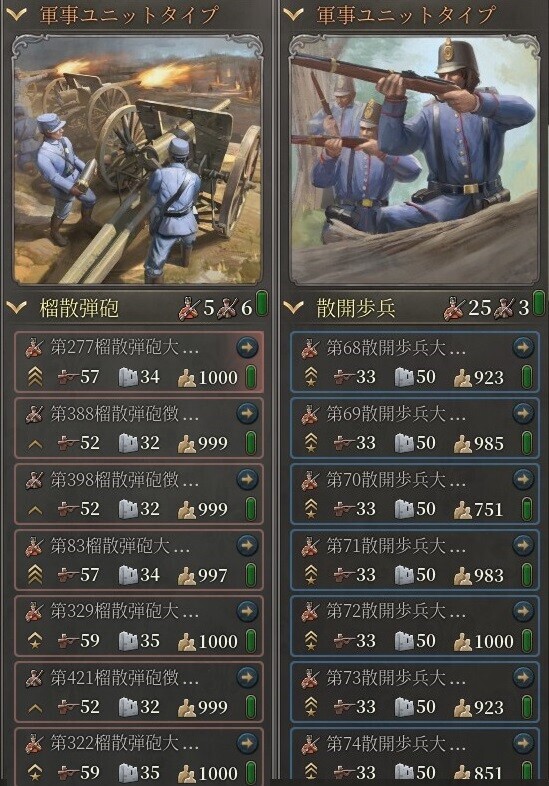Collapse right 軍事ユニットタイプ section
This screenshot has height=786, width=549.
[293, 15]
